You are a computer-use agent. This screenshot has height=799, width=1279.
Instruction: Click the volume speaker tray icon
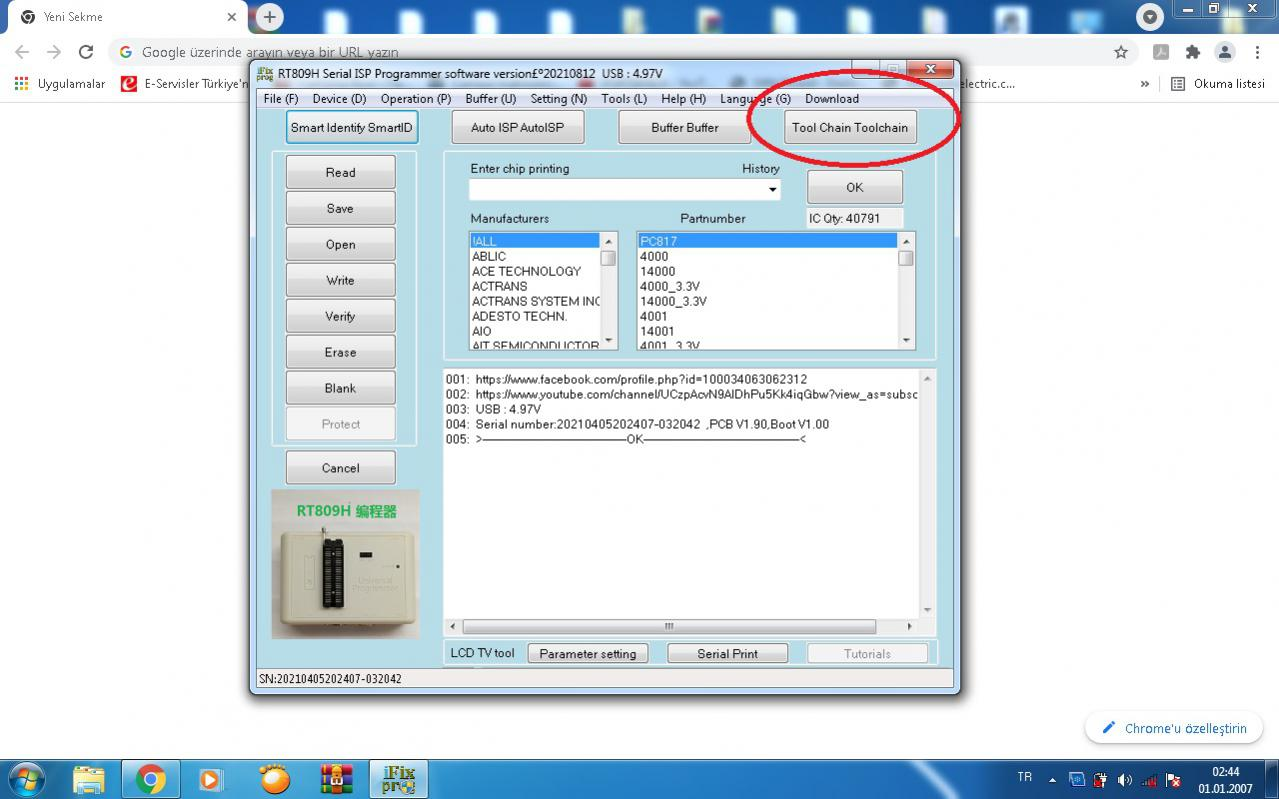(x=1125, y=779)
